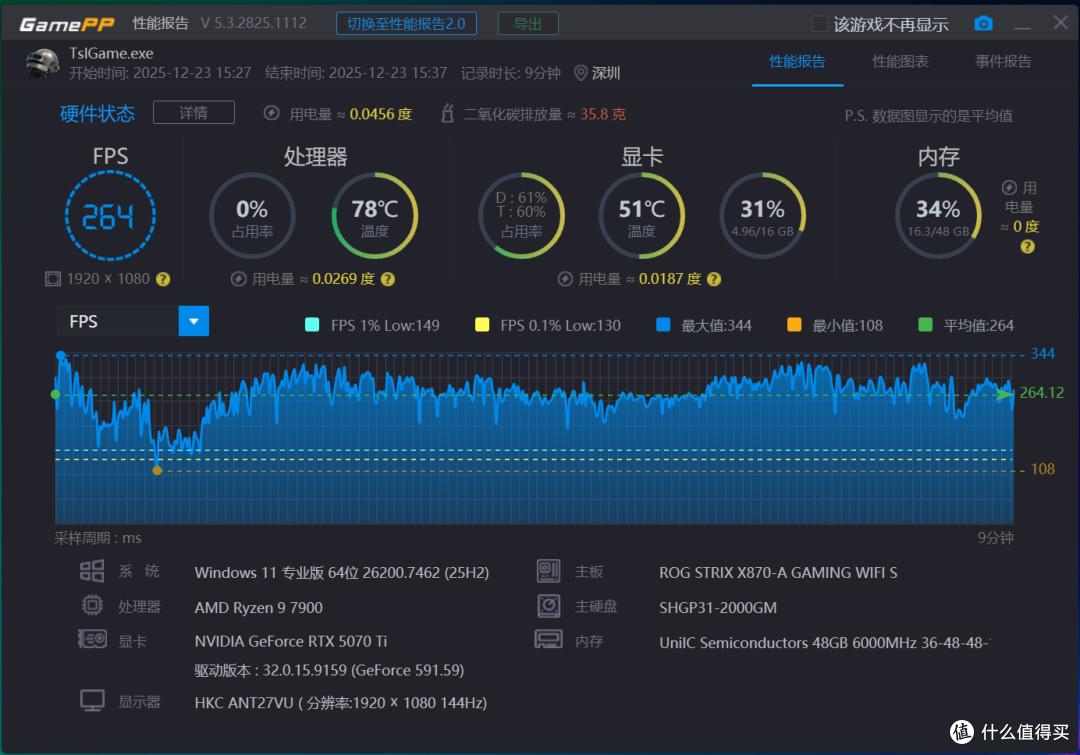
Task: Click the help icon beside 0.0187 度
Action: (x=714, y=279)
